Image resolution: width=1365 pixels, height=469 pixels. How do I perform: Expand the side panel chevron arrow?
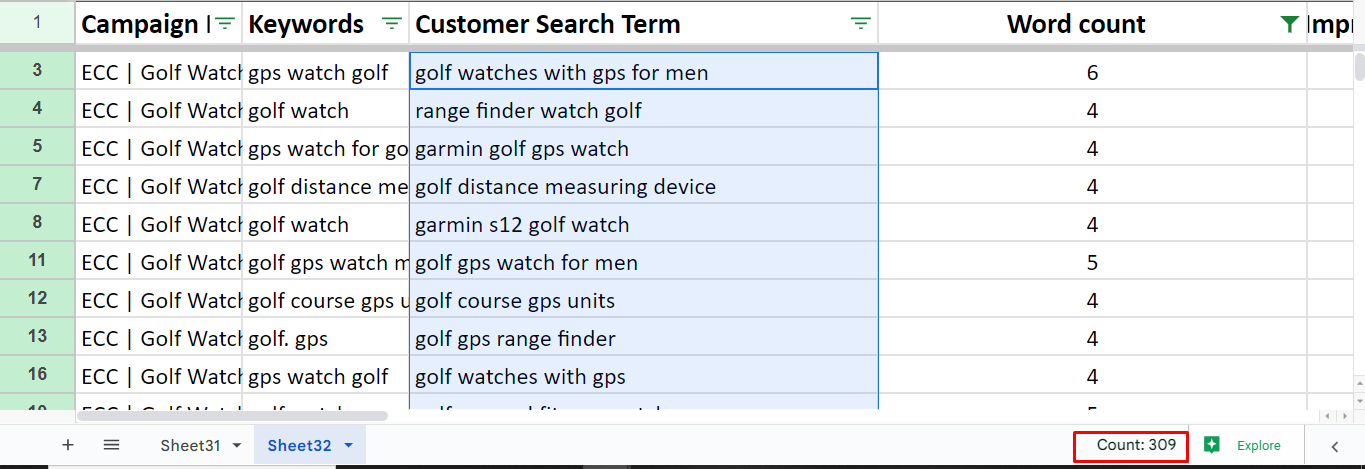pyautogui.click(x=1334, y=446)
